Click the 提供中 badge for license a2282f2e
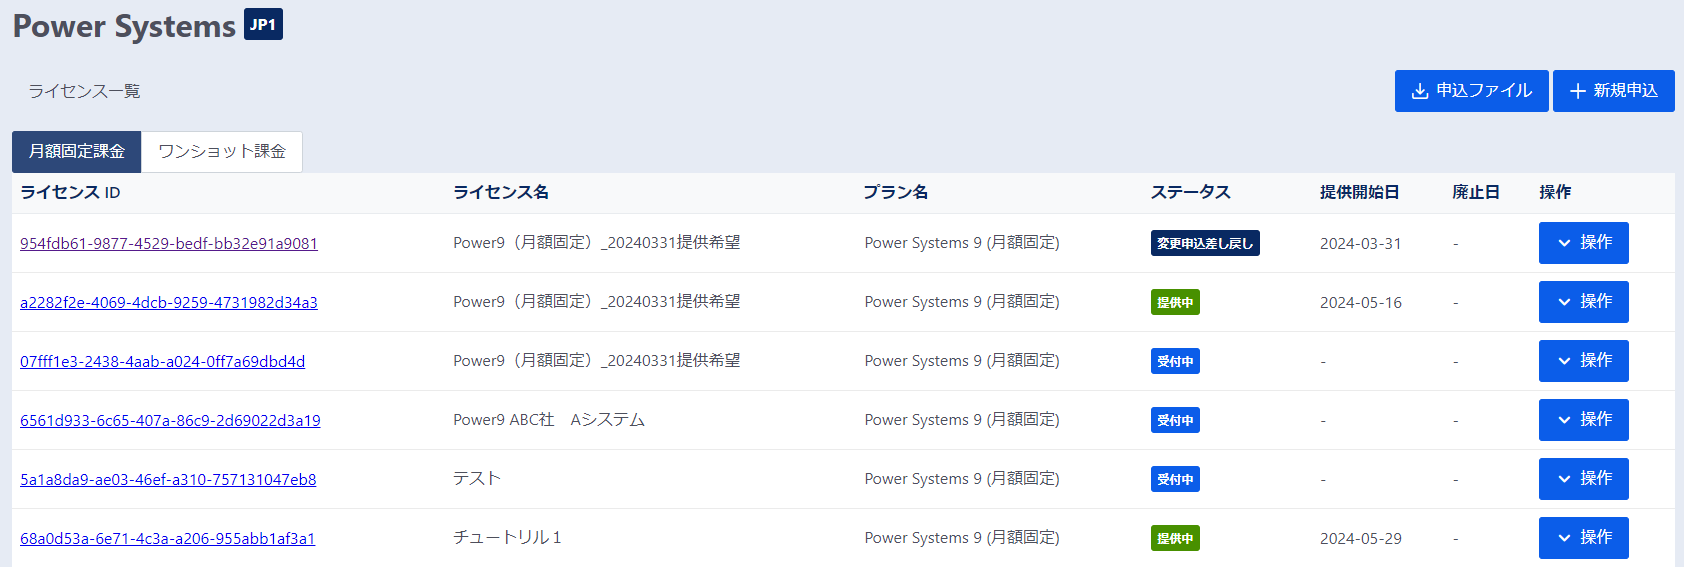This screenshot has height=567, width=1684. tap(1175, 302)
